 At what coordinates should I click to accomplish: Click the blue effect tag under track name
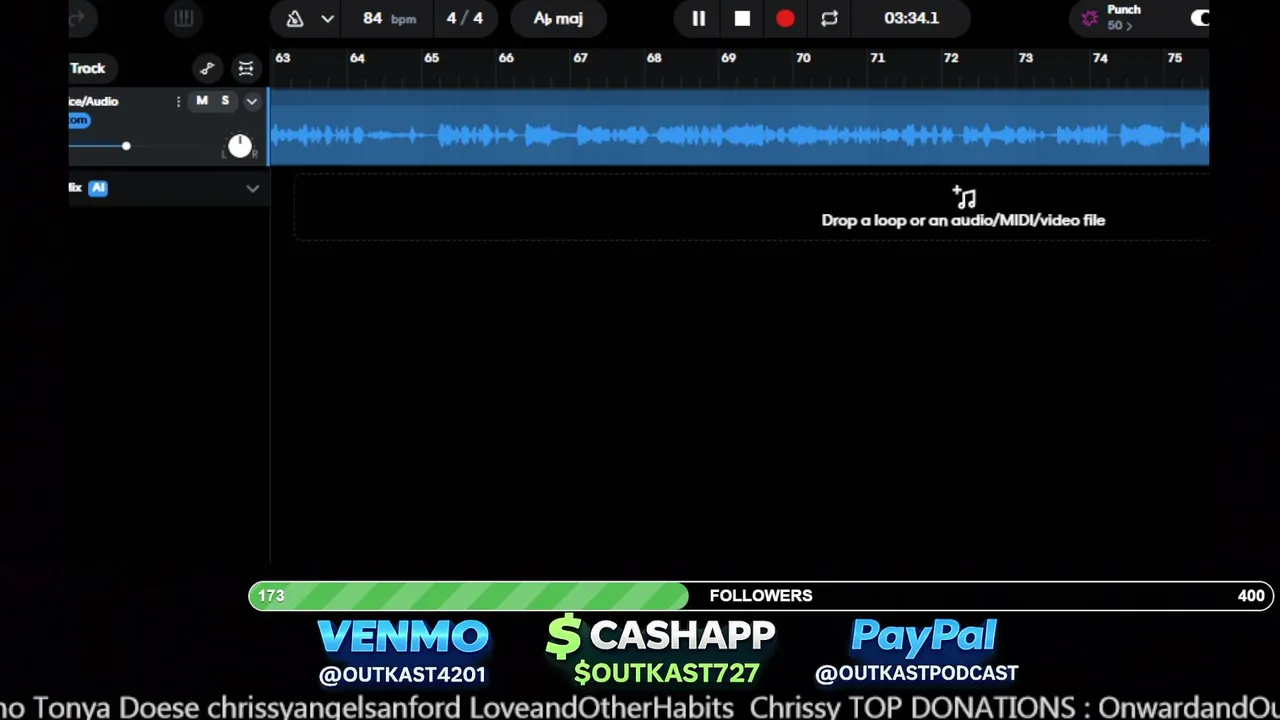click(x=79, y=120)
